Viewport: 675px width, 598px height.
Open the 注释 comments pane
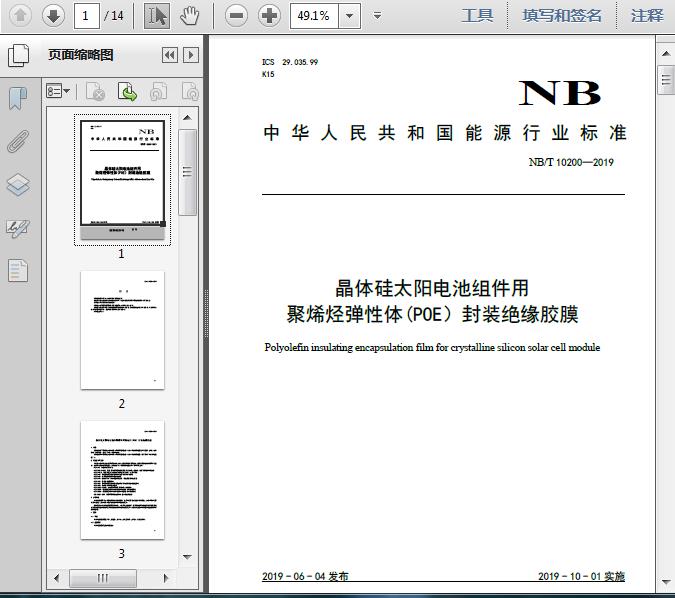[x=647, y=15]
